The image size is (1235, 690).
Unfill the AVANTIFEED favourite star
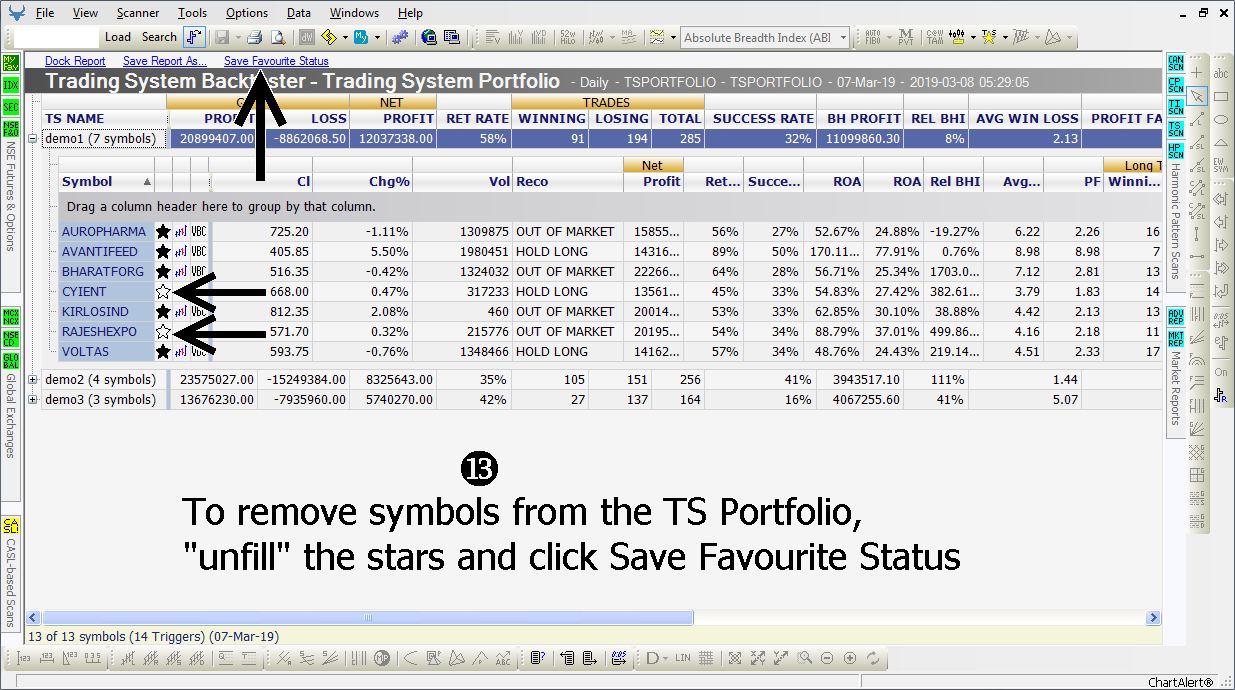click(163, 251)
